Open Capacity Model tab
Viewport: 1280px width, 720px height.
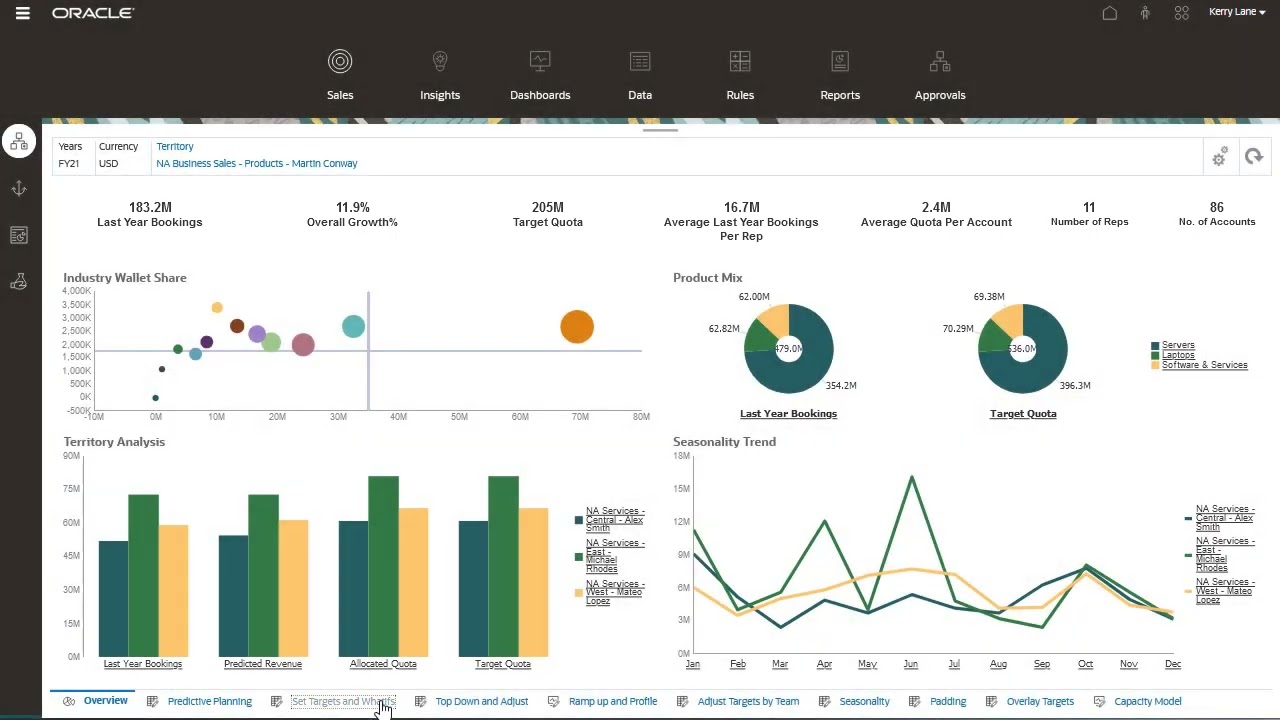click(x=1148, y=701)
